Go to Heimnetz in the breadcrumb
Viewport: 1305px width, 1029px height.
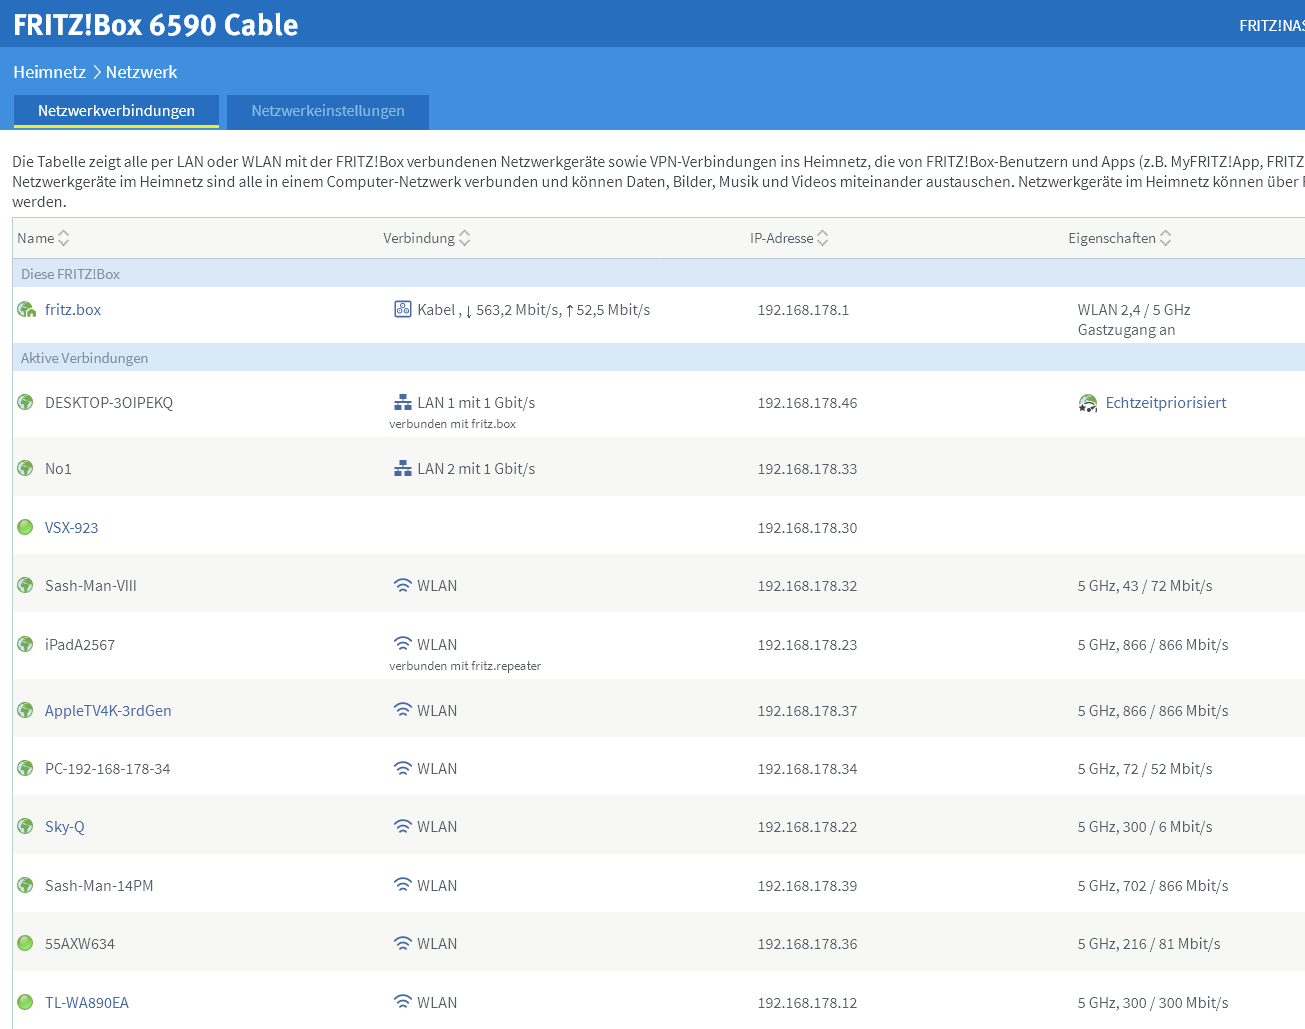pyautogui.click(x=49, y=72)
